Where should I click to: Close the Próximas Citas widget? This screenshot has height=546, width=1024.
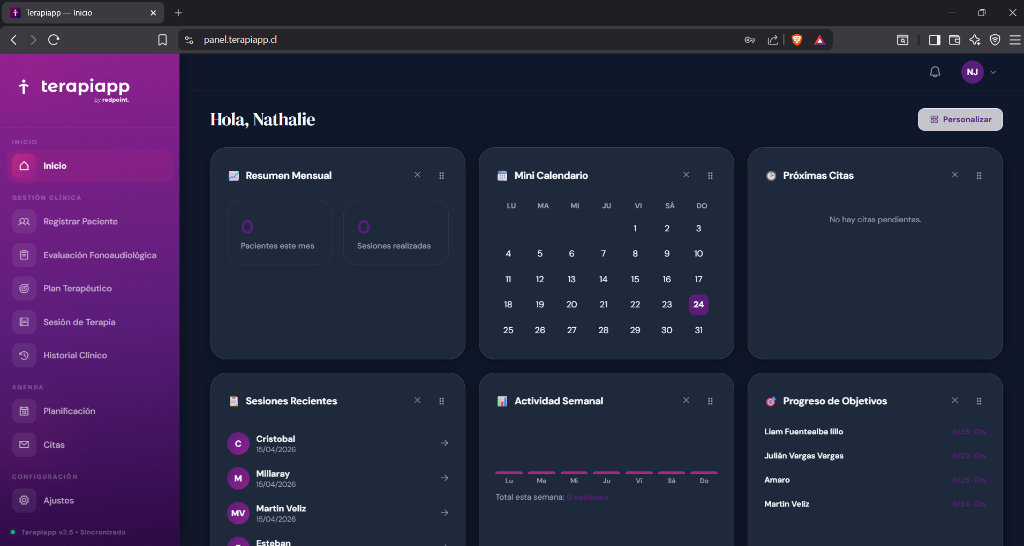pyautogui.click(x=955, y=175)
